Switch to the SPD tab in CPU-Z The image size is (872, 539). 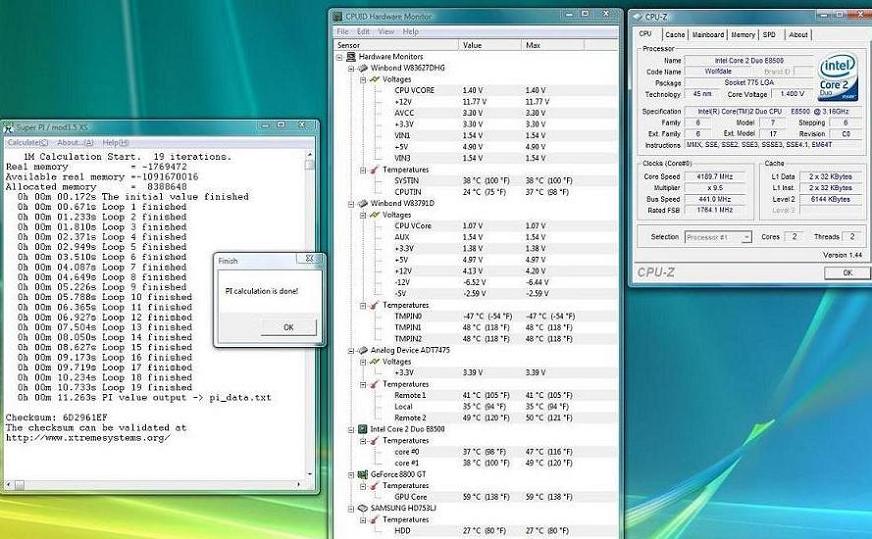click(x=769, y=34)
